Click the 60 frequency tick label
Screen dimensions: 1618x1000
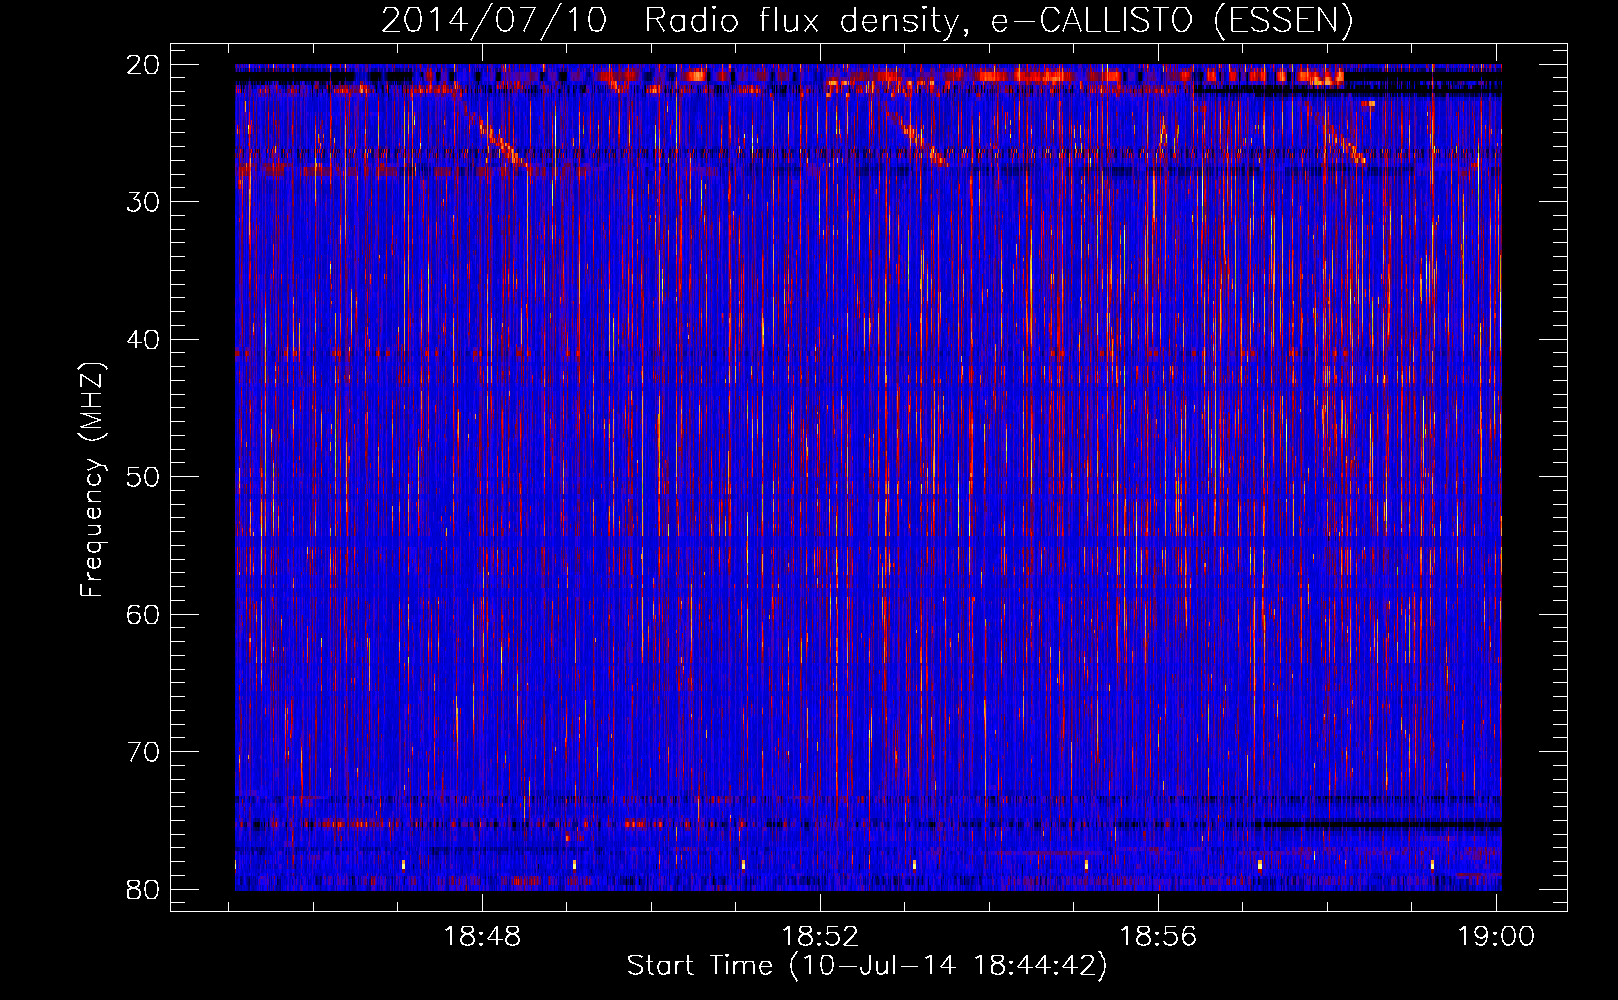(143, 614)
